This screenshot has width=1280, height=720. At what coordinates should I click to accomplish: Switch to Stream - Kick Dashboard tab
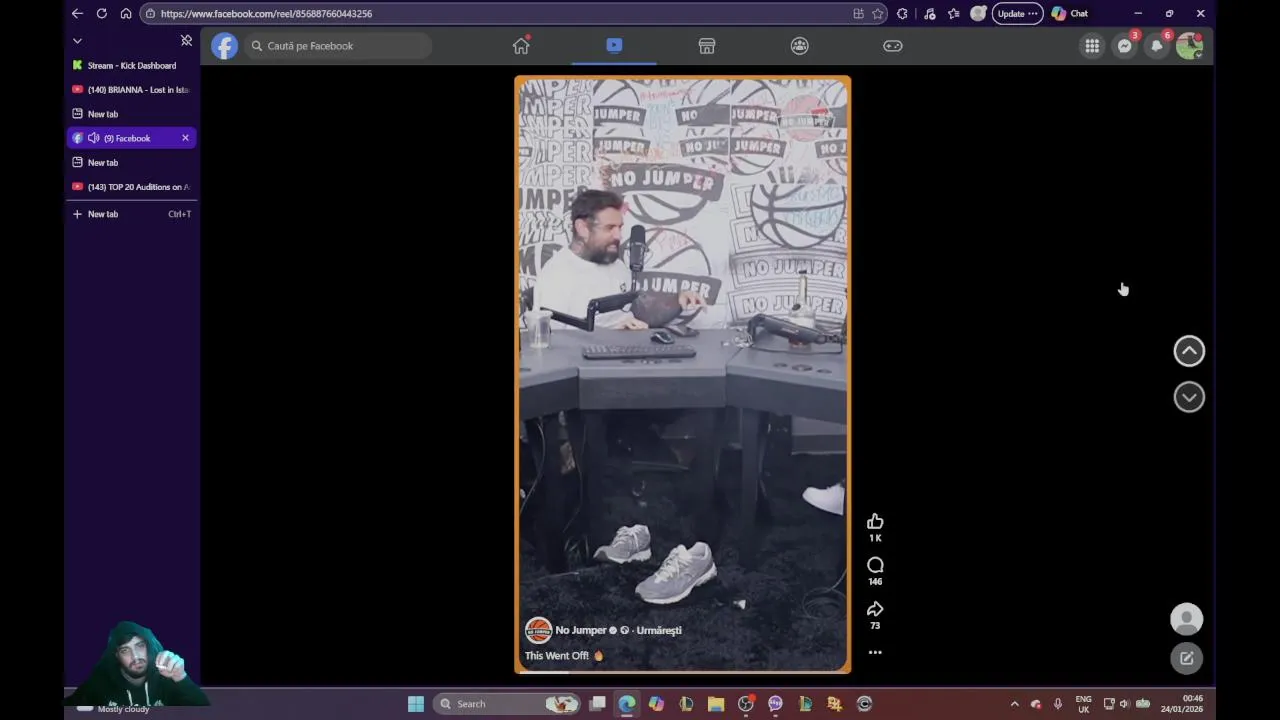131,66
